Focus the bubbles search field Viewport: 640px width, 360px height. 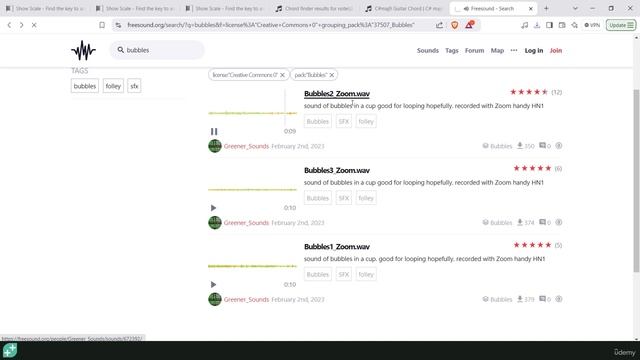click(x=157, y=50)
